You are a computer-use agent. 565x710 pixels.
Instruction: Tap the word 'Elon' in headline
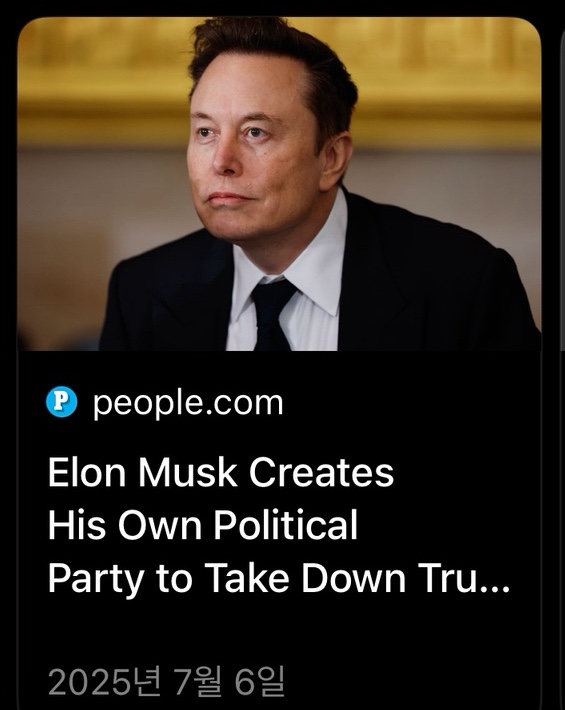[86, 472]
